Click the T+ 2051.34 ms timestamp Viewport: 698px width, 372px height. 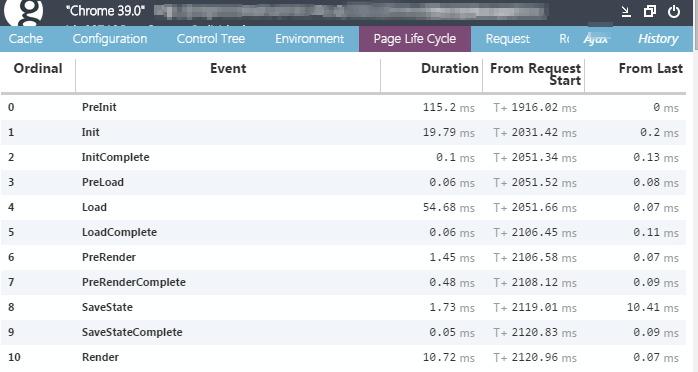click(x=535, y=157)
